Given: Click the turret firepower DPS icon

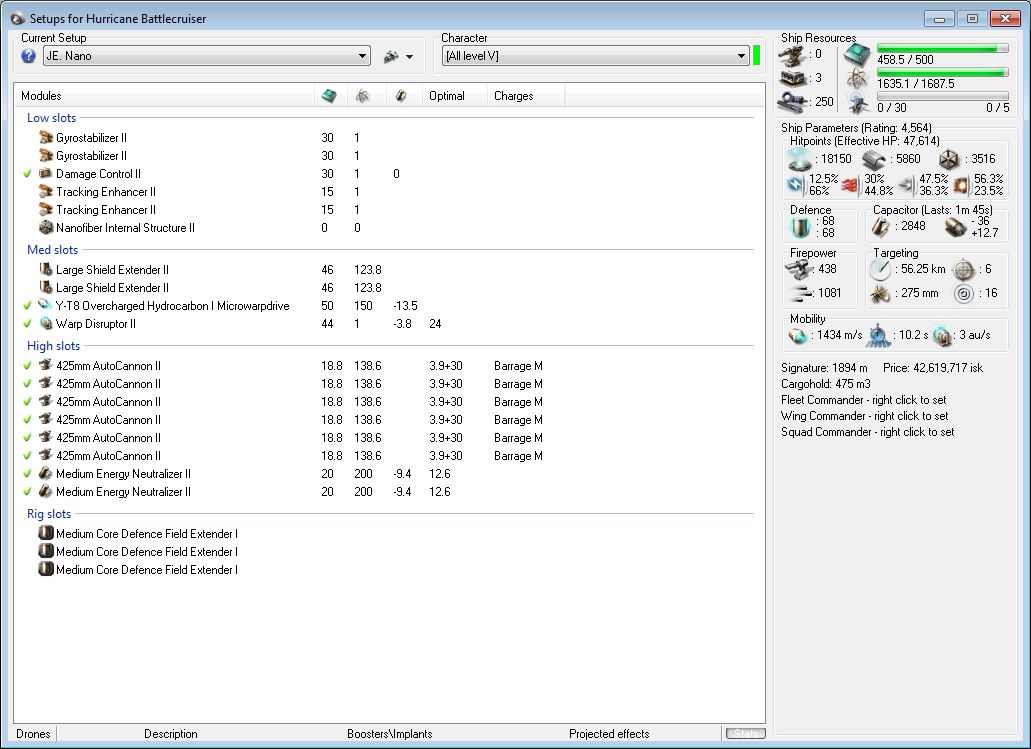Looking at the screenshot, I should click(798, 269).
